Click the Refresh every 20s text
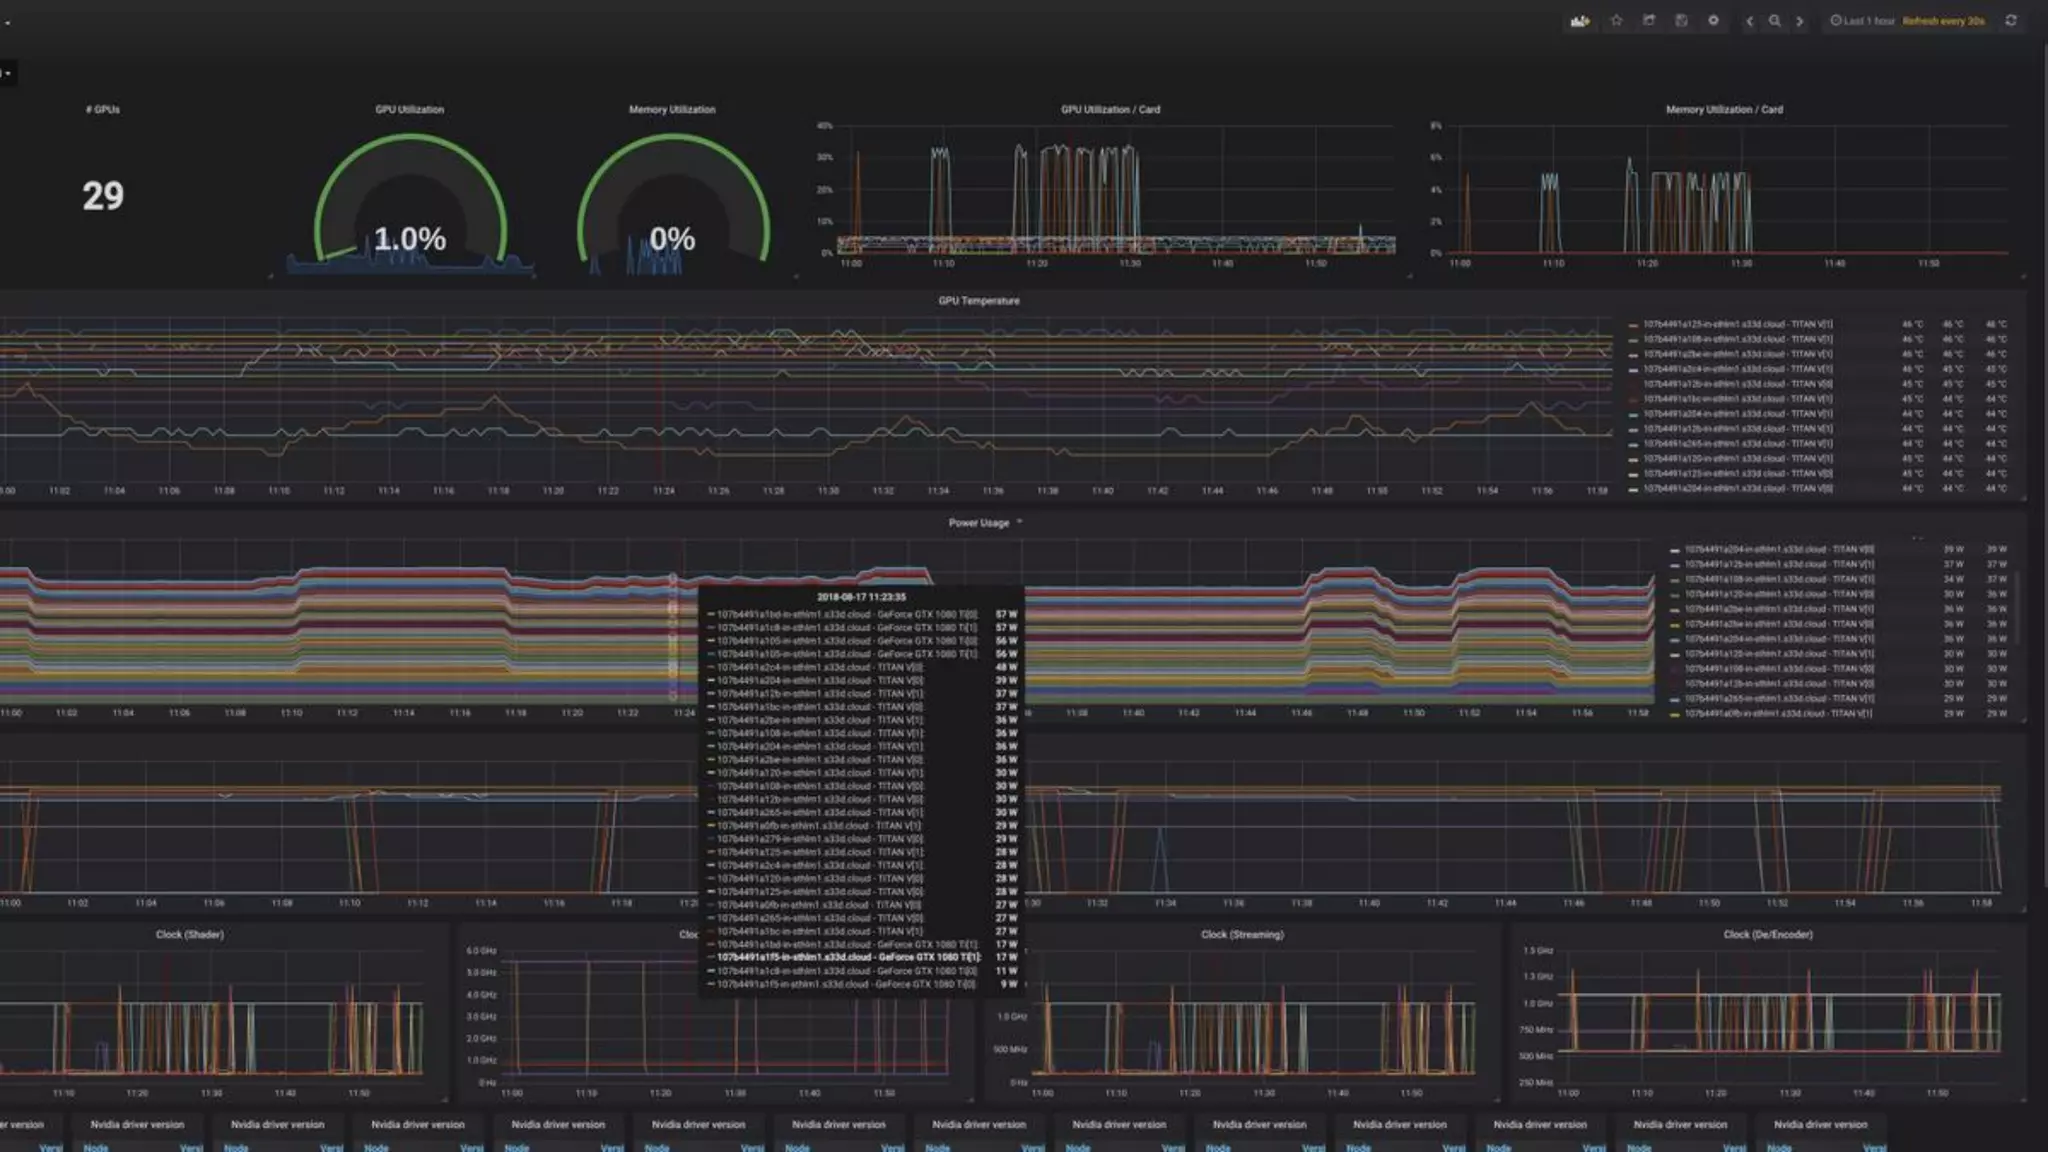 [x=1943, y=21]
